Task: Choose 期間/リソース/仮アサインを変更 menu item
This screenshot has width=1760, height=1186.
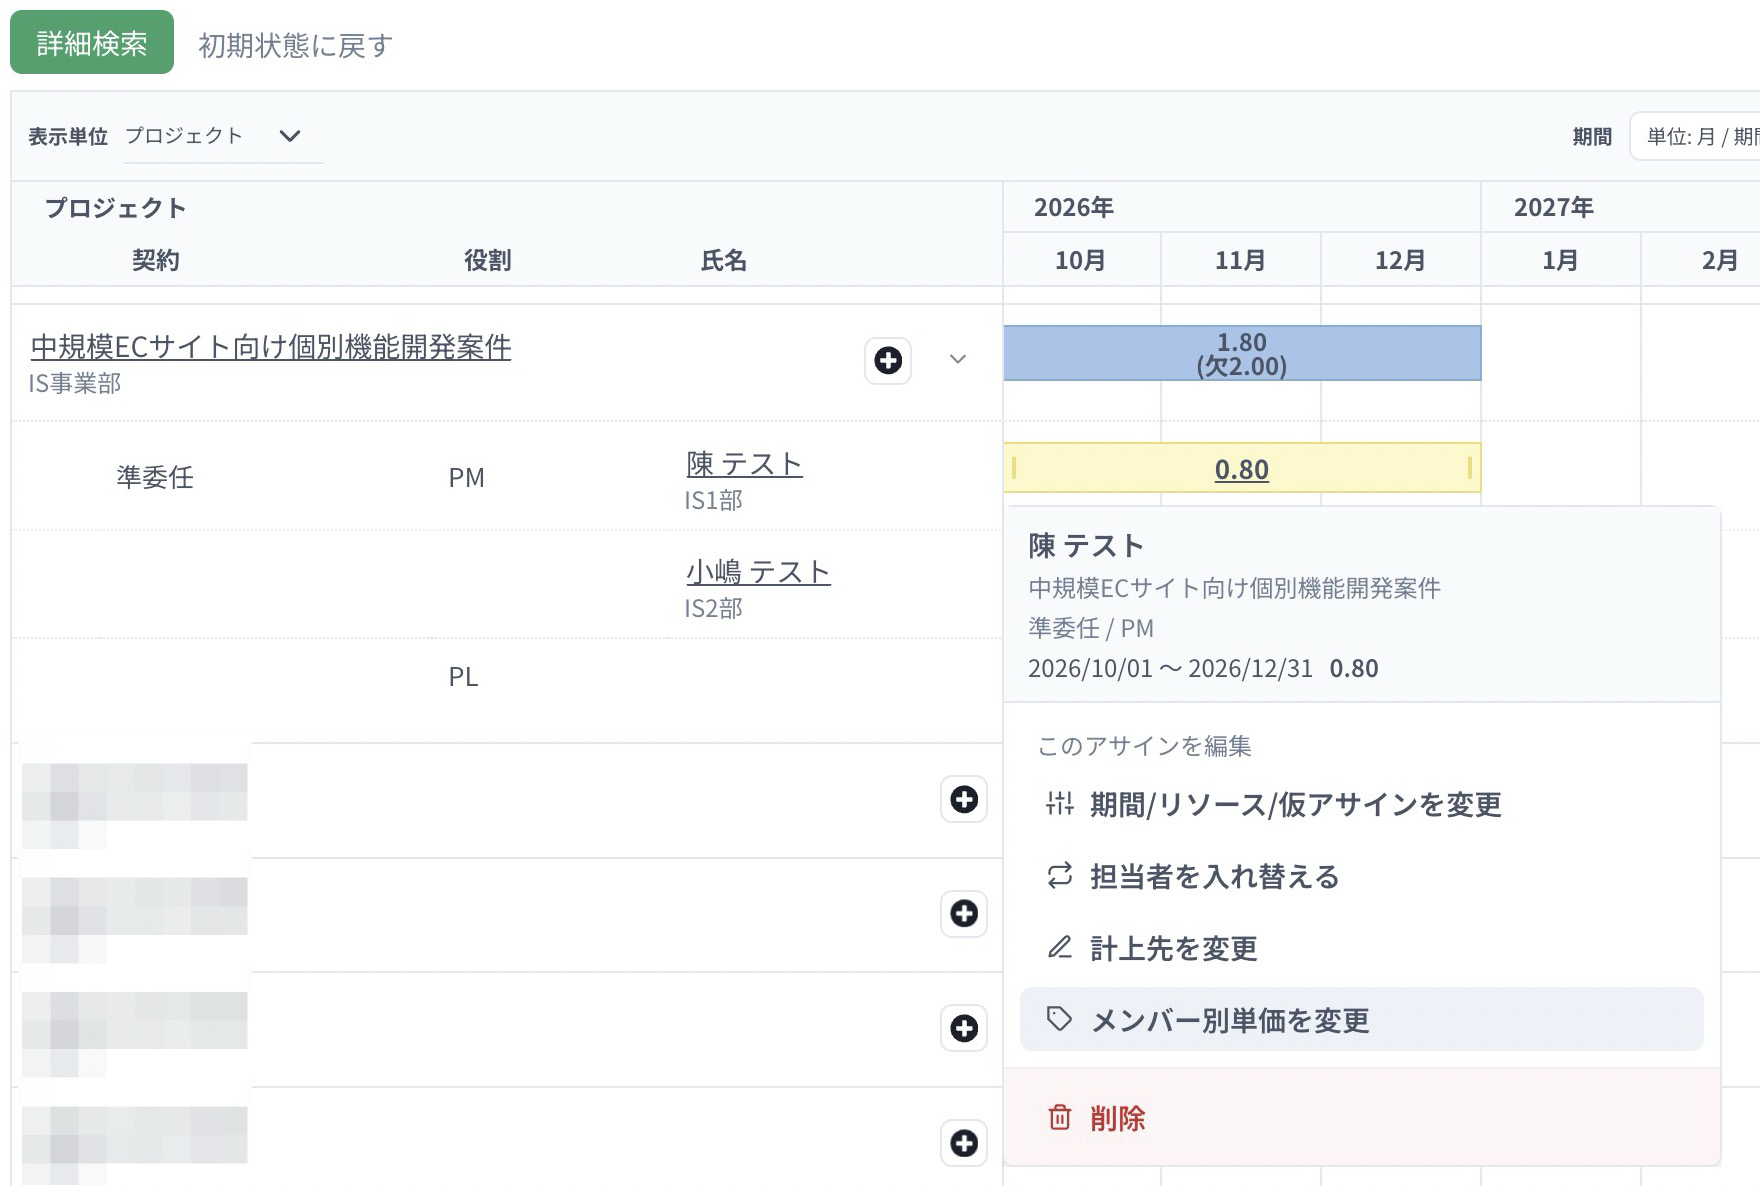Action: point(1361,804)
